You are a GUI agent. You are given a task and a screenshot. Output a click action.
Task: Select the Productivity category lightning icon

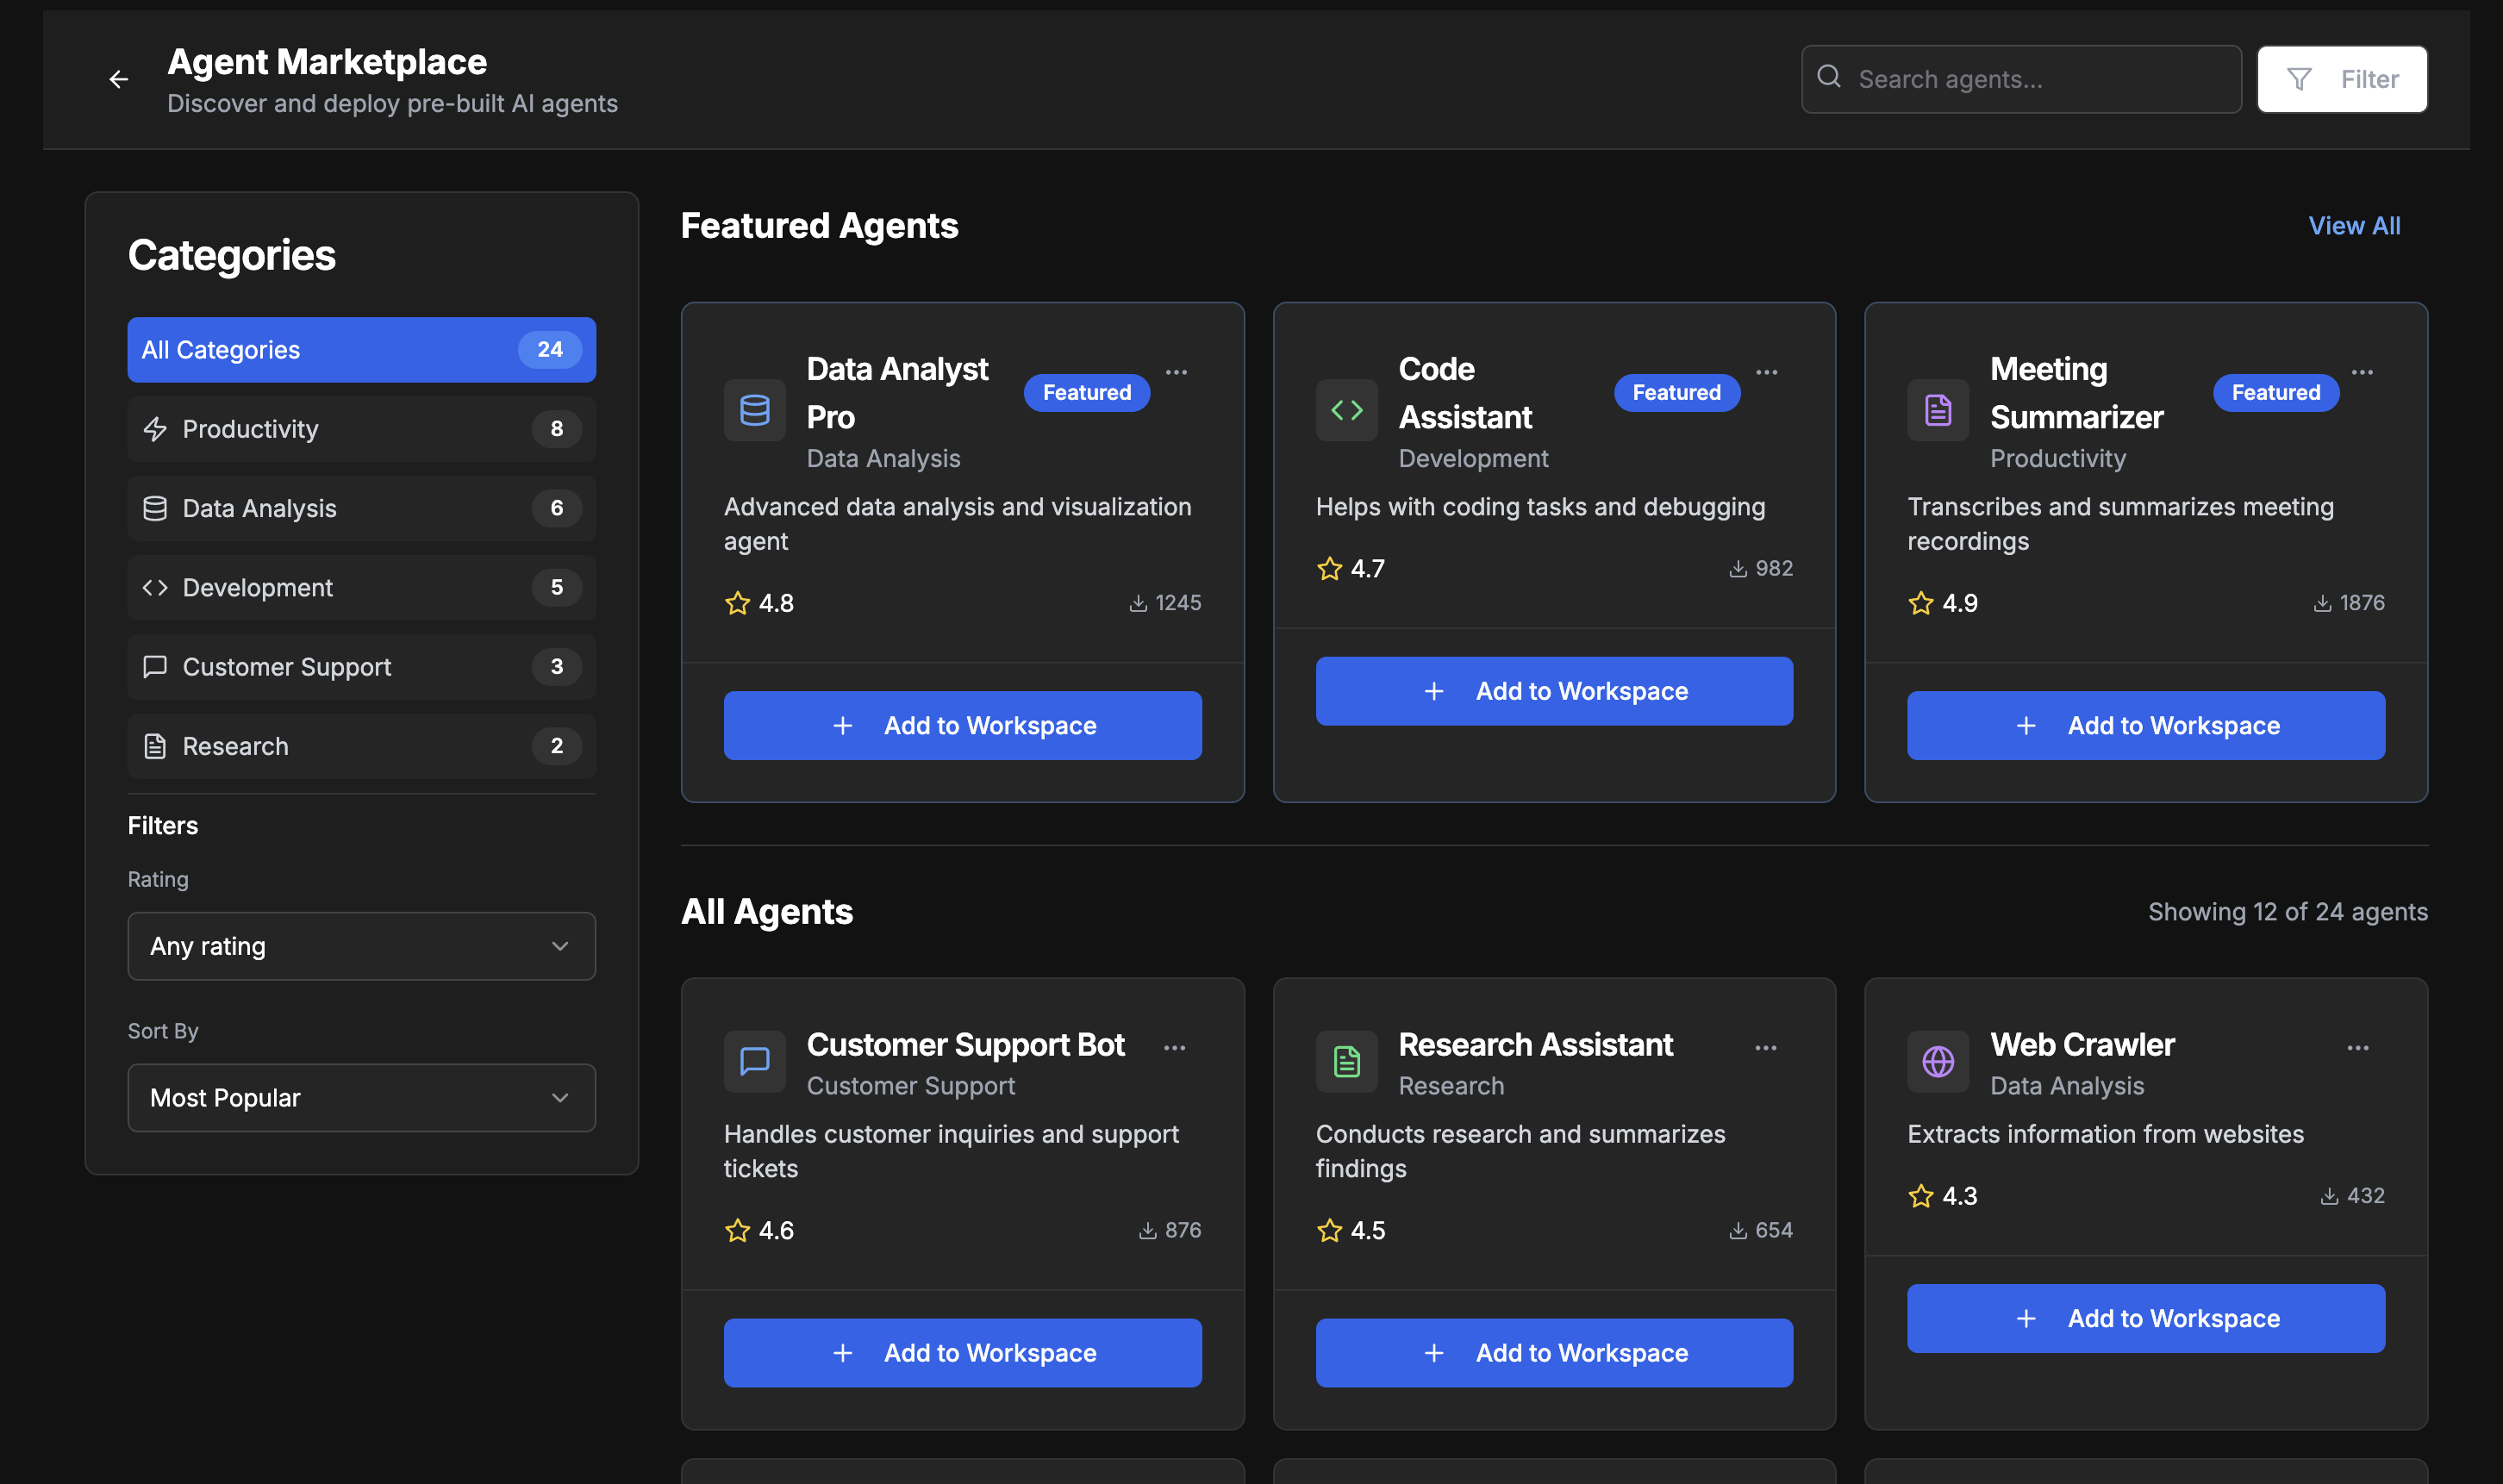(156, 428)
